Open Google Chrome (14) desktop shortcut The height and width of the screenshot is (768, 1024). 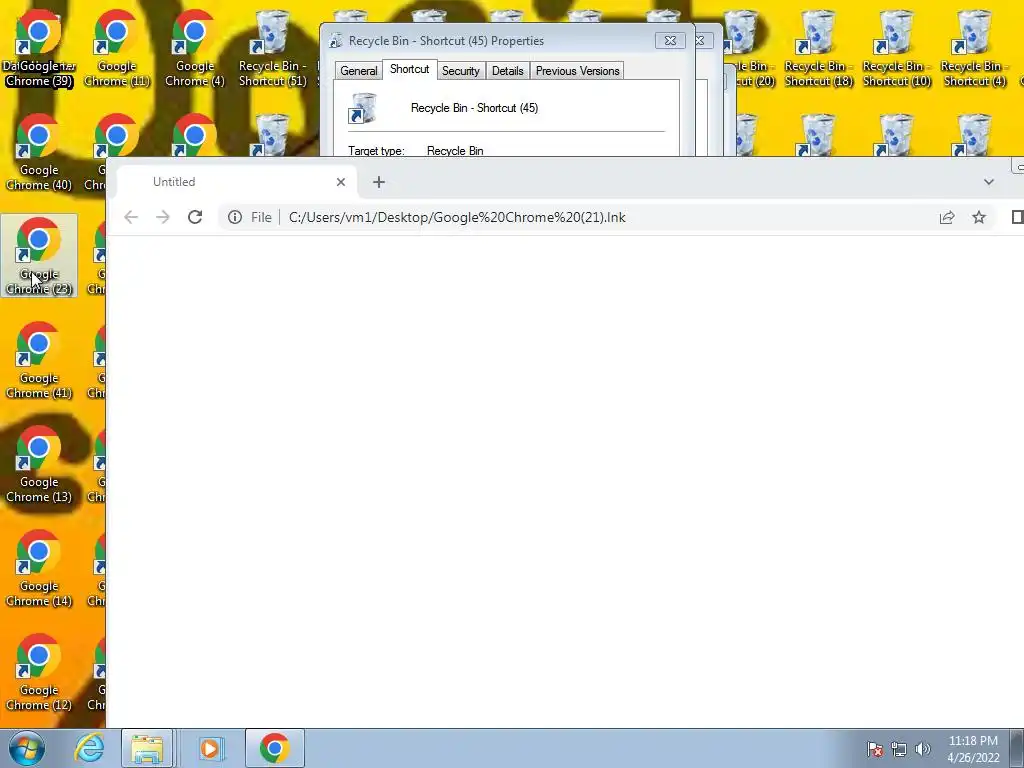[39, 568]
